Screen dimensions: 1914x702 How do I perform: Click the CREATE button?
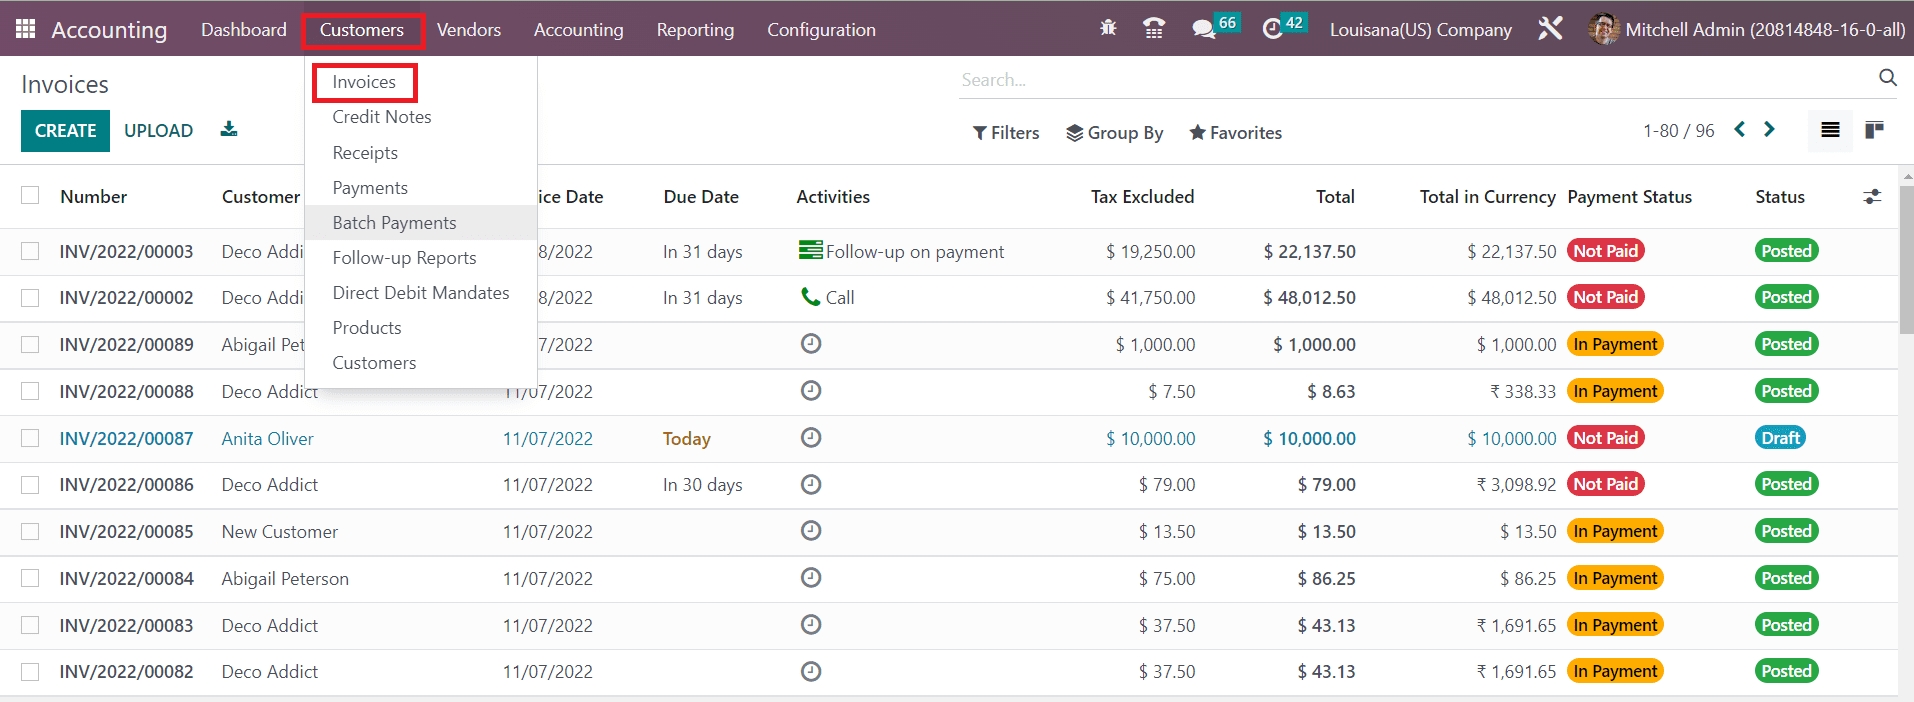point(65,131)
